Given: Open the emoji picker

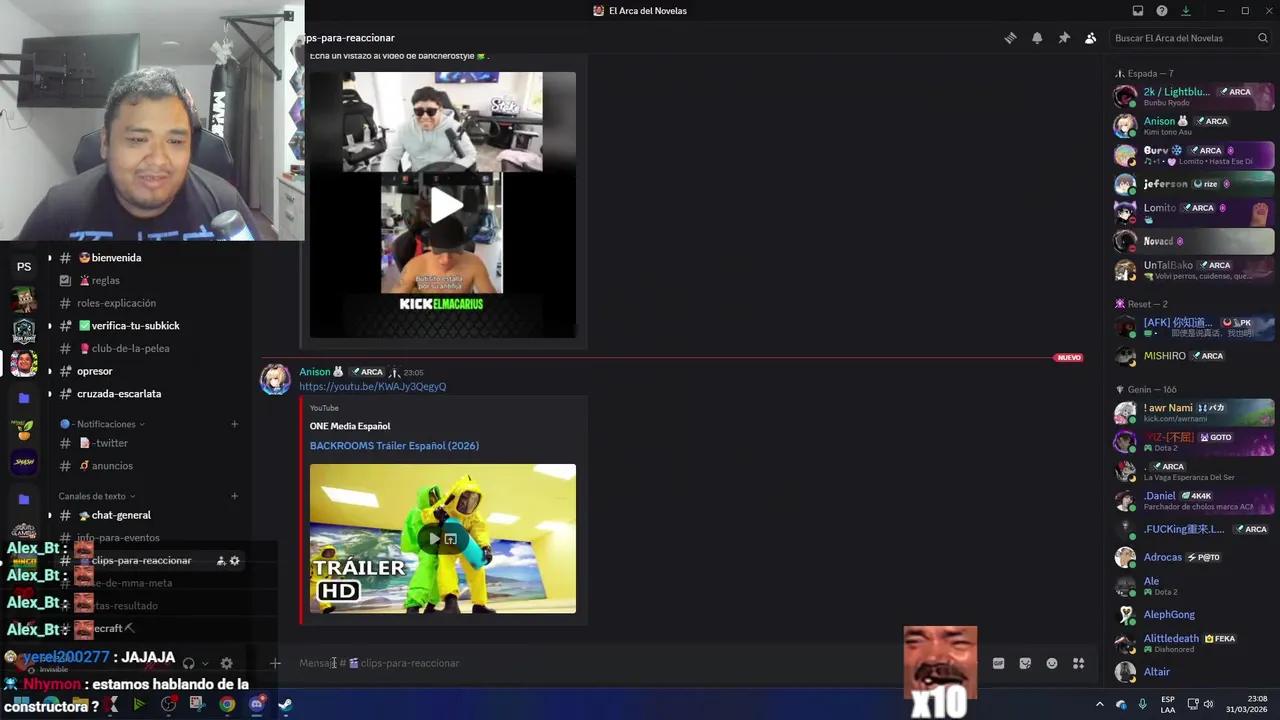Looking at the screenshot, I should 1052,663.
